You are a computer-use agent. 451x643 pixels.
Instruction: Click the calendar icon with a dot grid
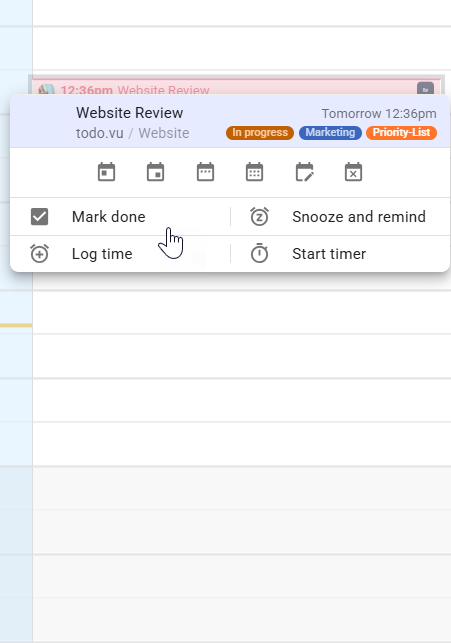(255, 172)
